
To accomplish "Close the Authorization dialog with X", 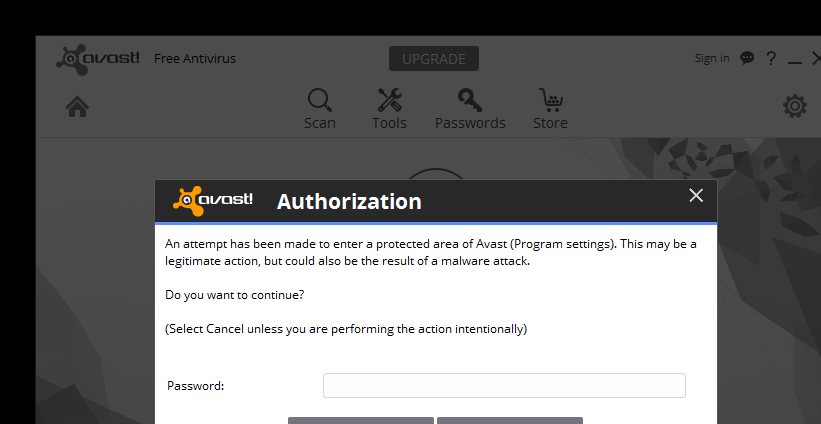I will (696, 195).
